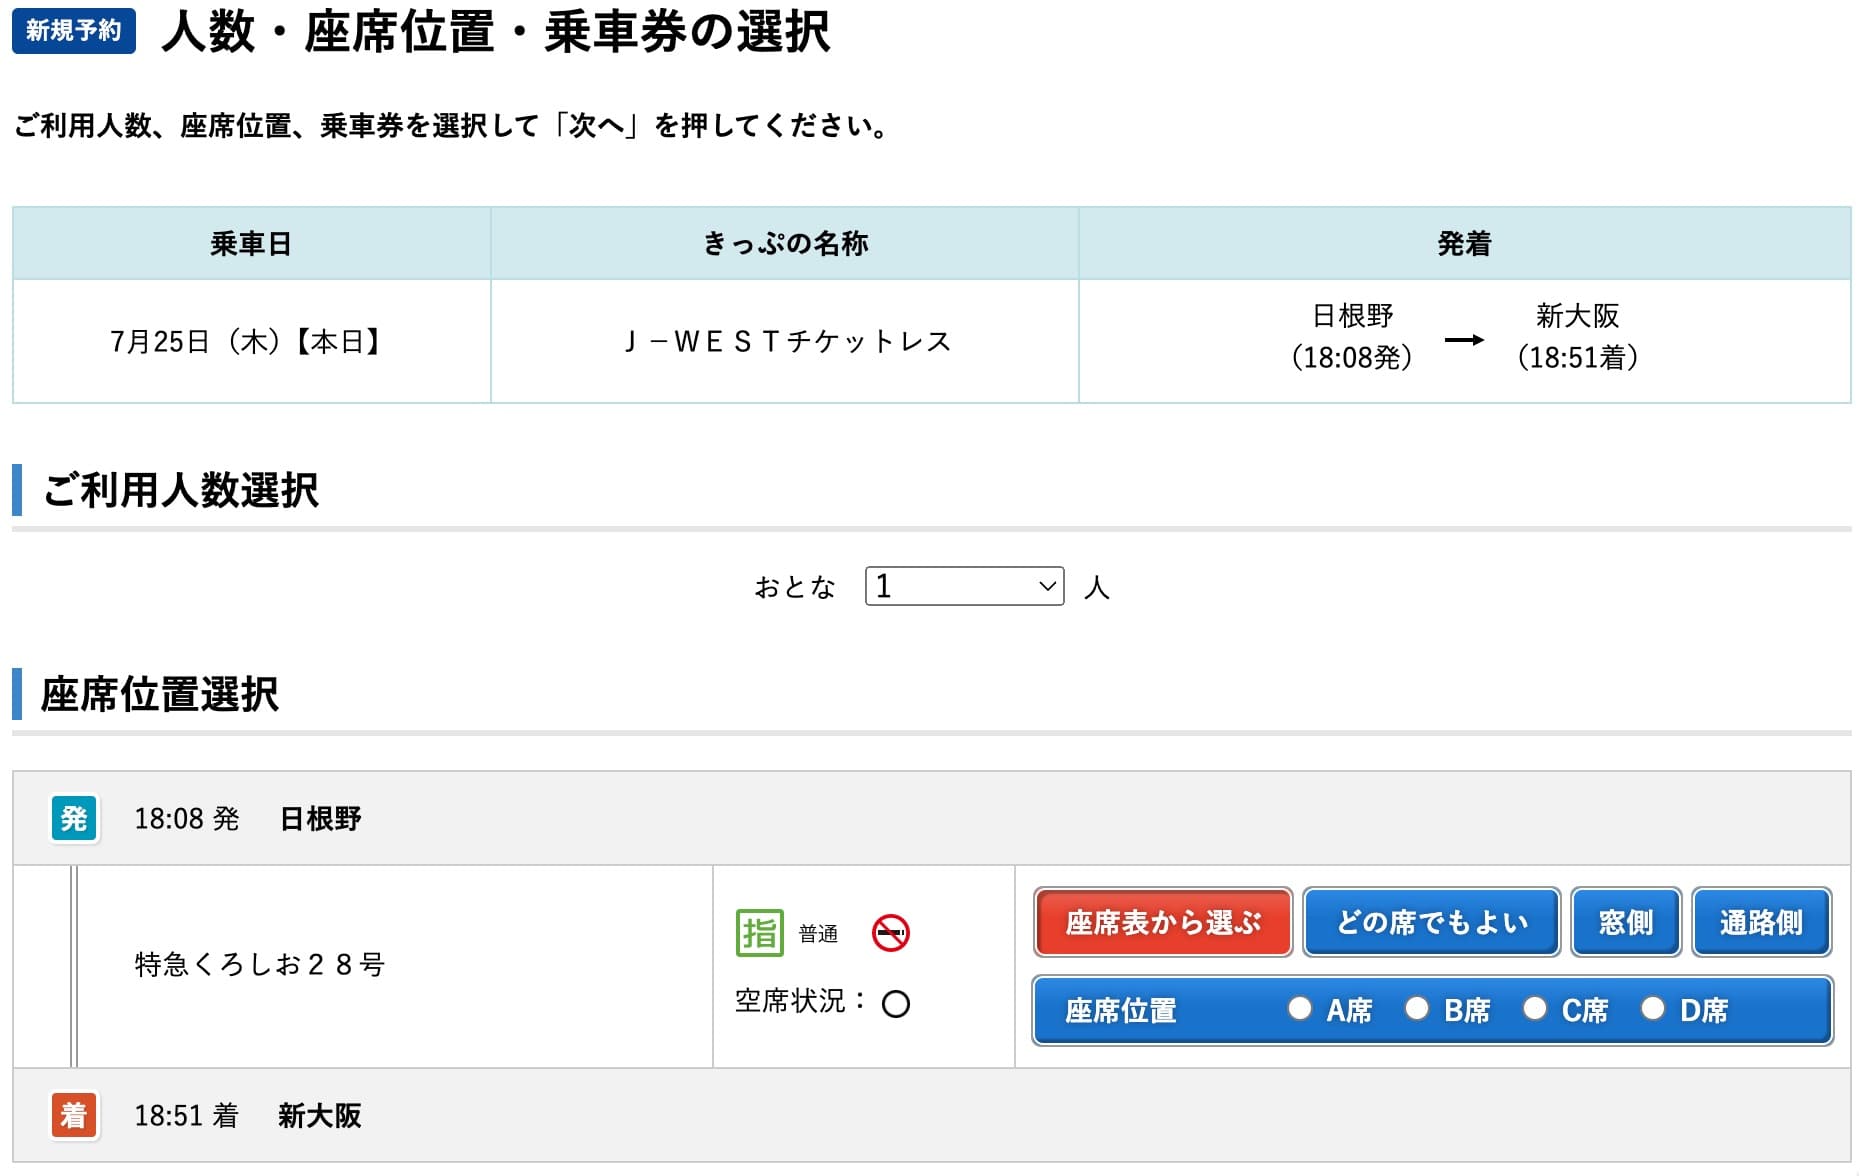Image resolution: width=1860 pixels, height=1176 pixels.
Task: Click the 座席位置 label in blue bar
Action: pyautogui.click(x=1121, y=1011)
